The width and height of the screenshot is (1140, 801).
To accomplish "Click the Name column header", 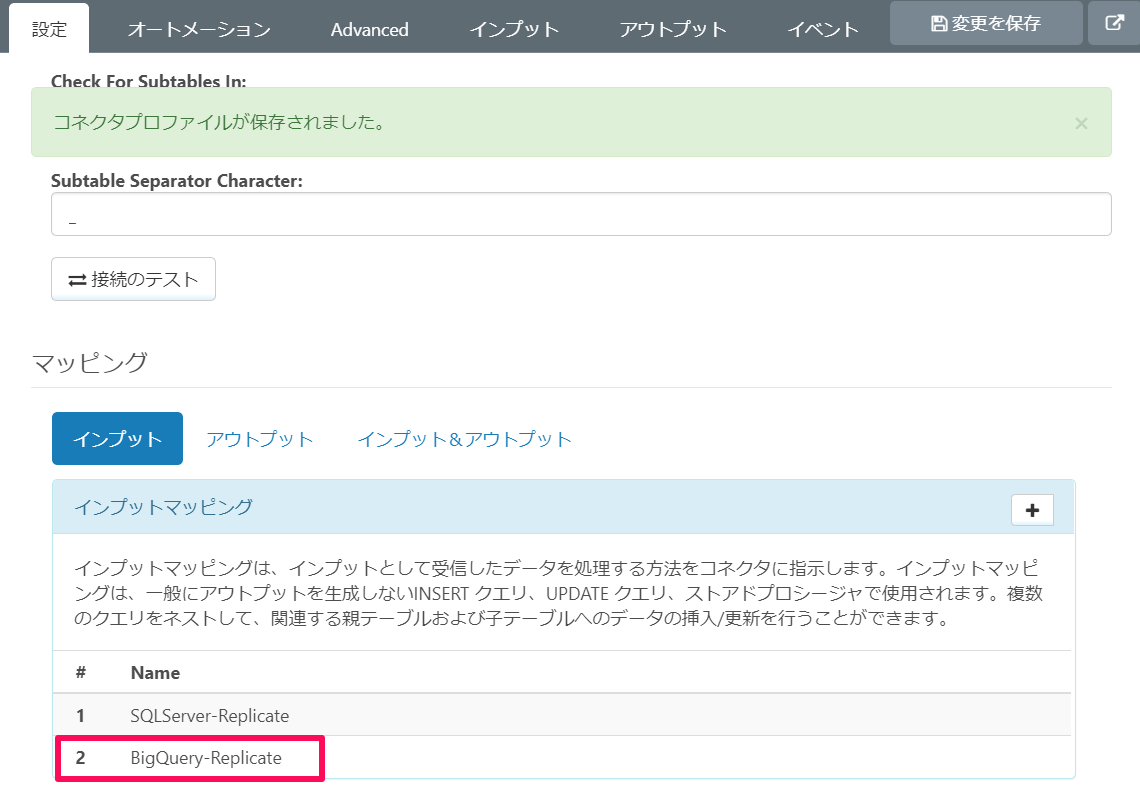I will (154, 672).
